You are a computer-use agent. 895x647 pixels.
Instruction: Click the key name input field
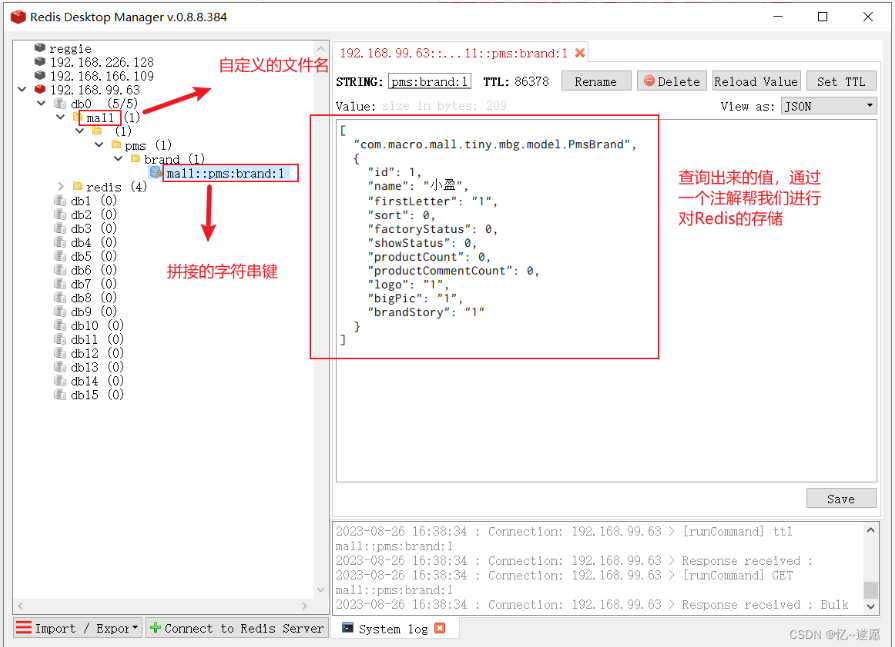point(429,82)
